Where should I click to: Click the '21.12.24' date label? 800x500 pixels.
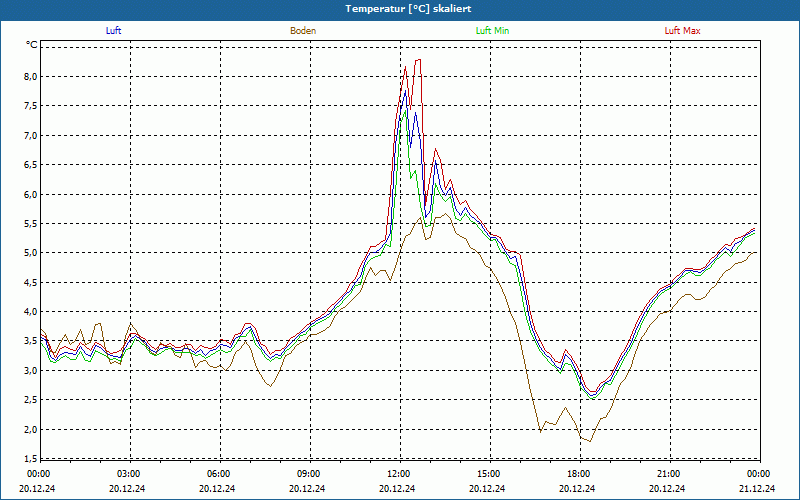[x=757, y=488]
